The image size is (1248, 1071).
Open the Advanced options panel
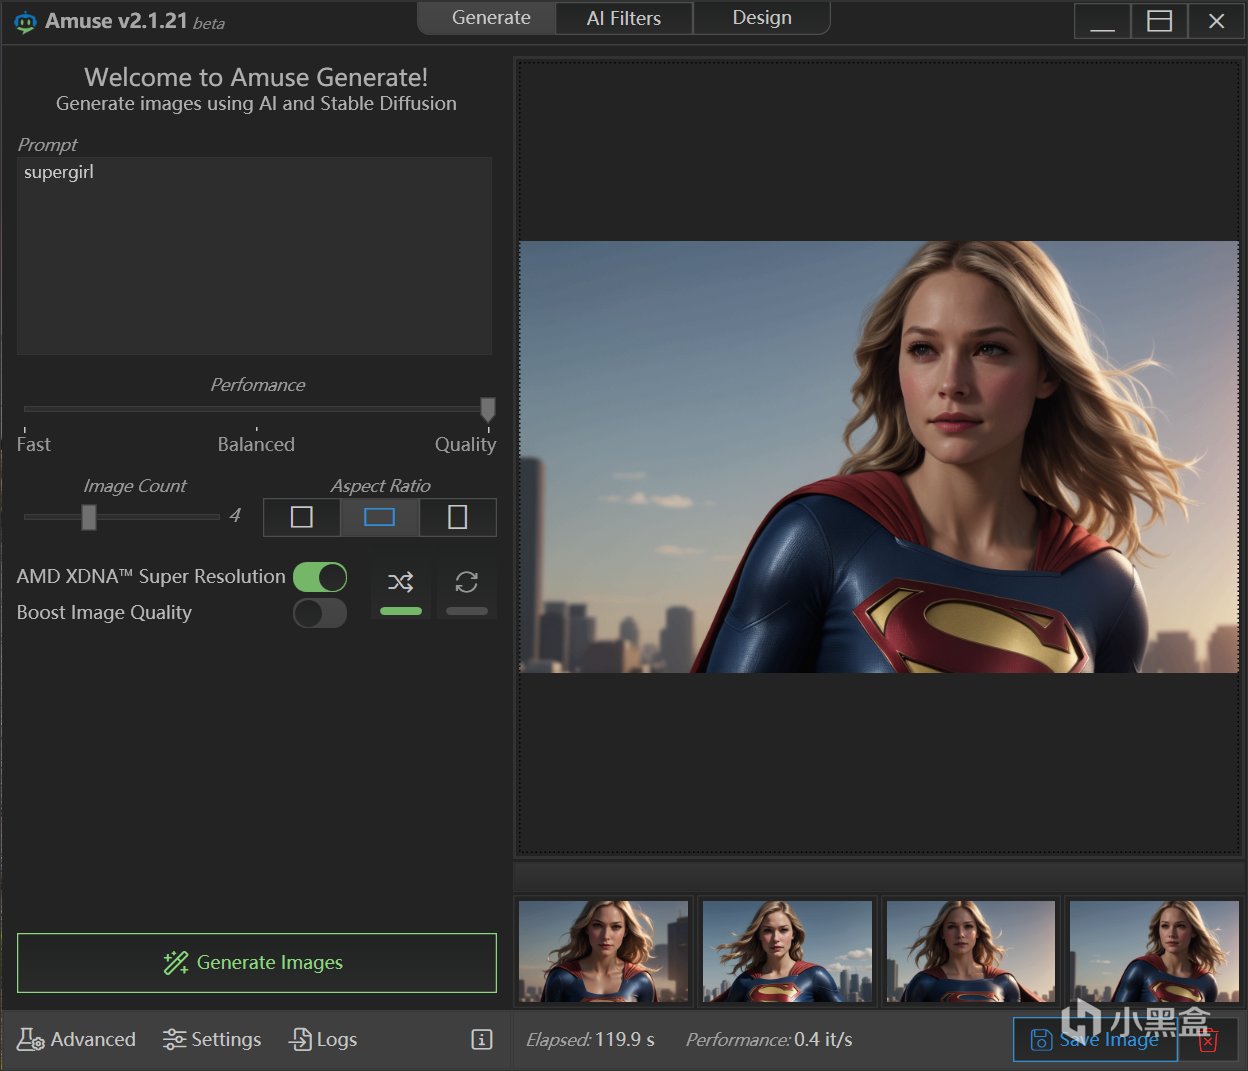tap(77, 1040)
